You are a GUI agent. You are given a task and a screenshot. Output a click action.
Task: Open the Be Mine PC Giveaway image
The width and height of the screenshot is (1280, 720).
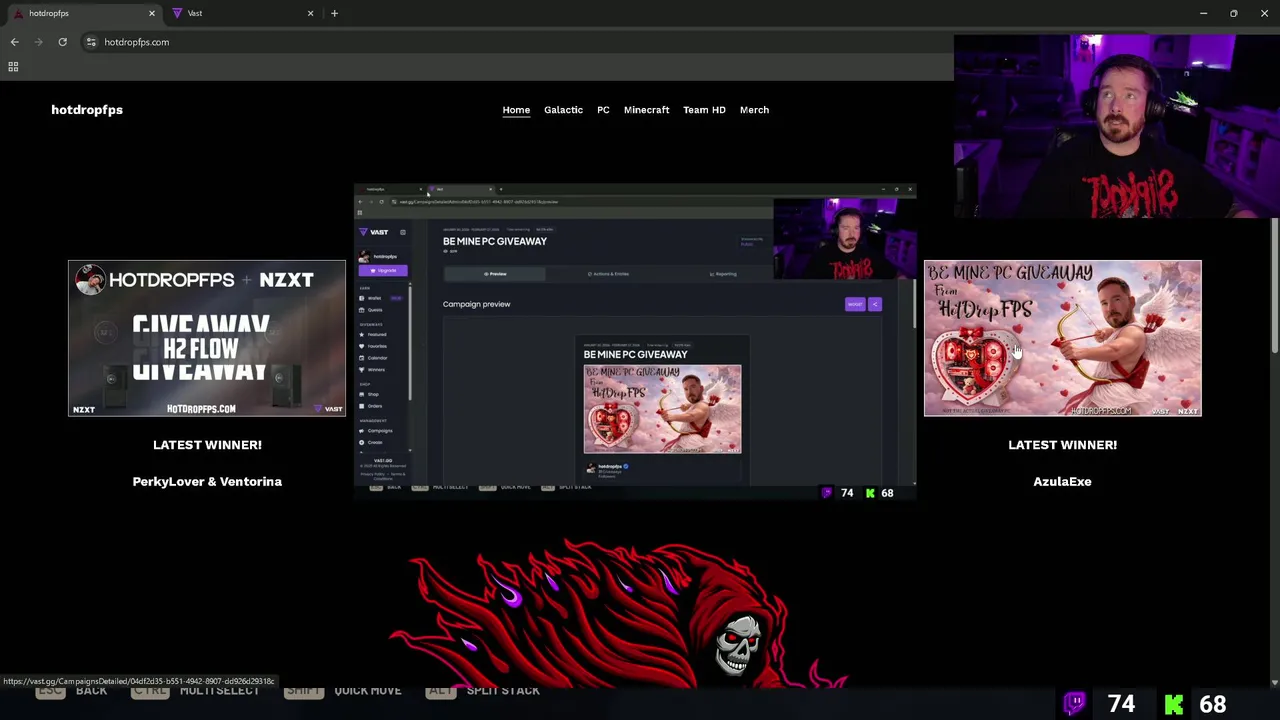(x=1062, y=338)
